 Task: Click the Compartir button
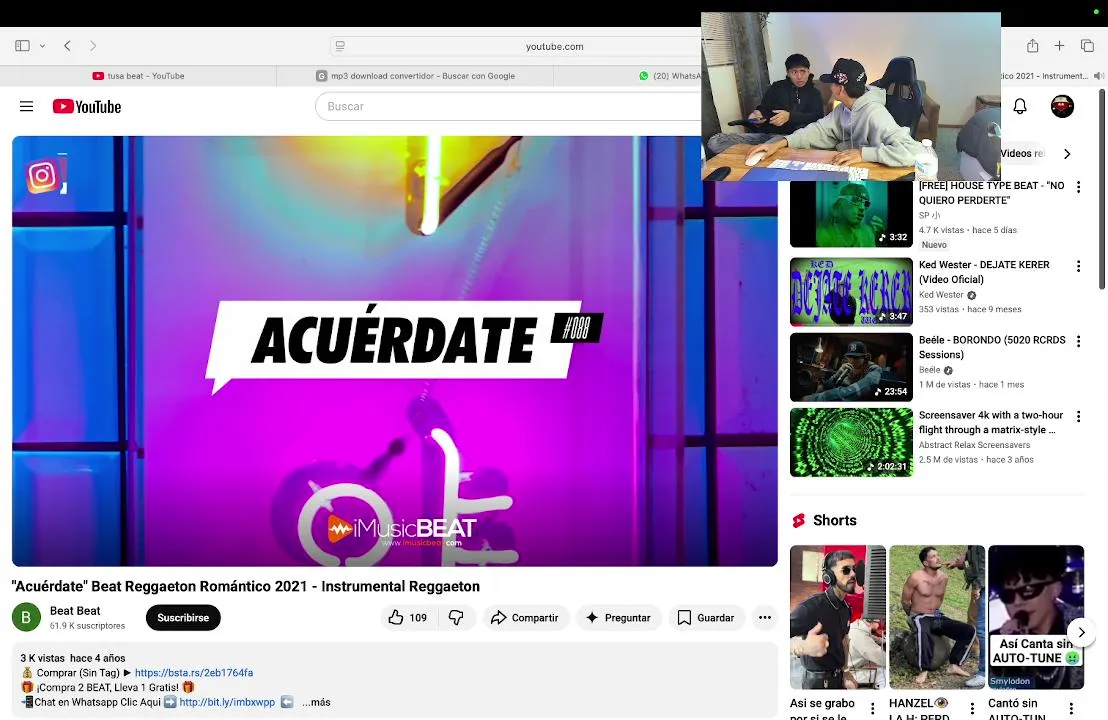coord(525,618)
